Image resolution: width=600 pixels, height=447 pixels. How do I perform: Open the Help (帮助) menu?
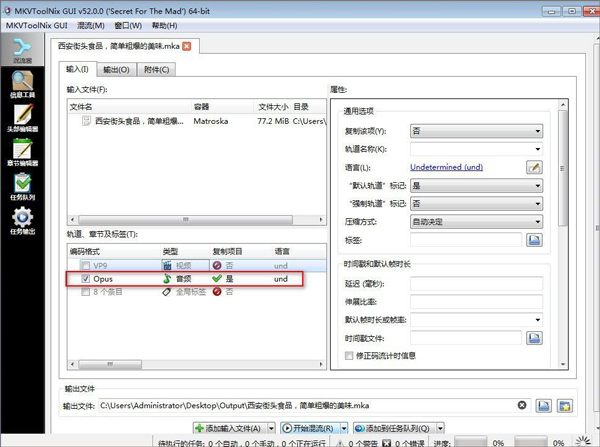pos(165,26)
